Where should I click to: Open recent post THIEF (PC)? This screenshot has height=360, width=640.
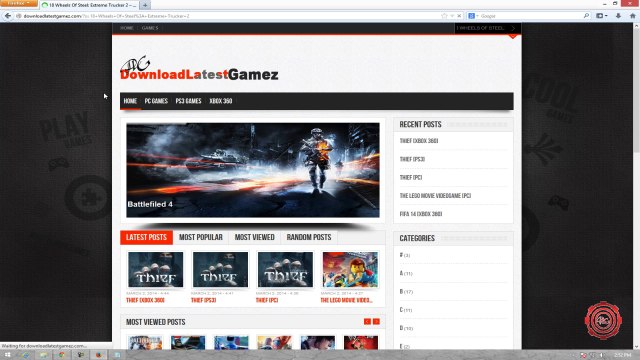pyautogui.click(x=411, y=178)
